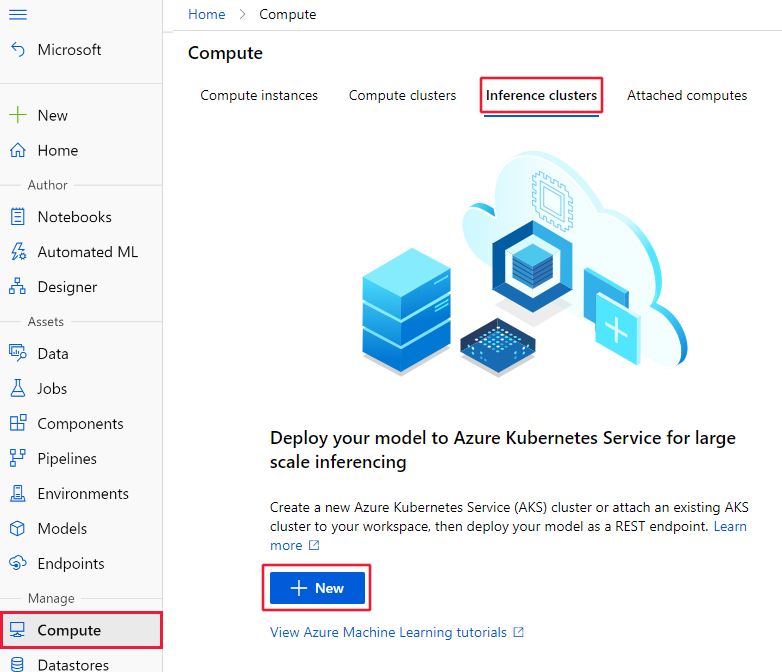
Task: Click the blue New button
Action: pos(317,588)
